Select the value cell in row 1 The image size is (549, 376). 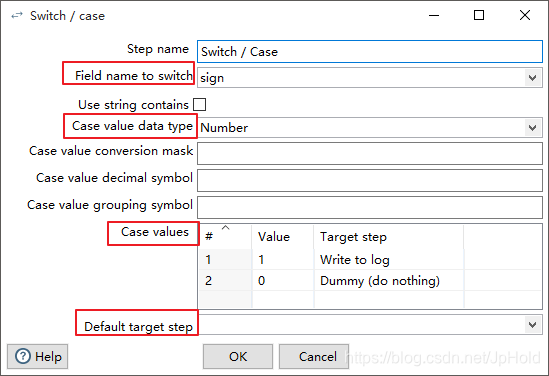283,259
